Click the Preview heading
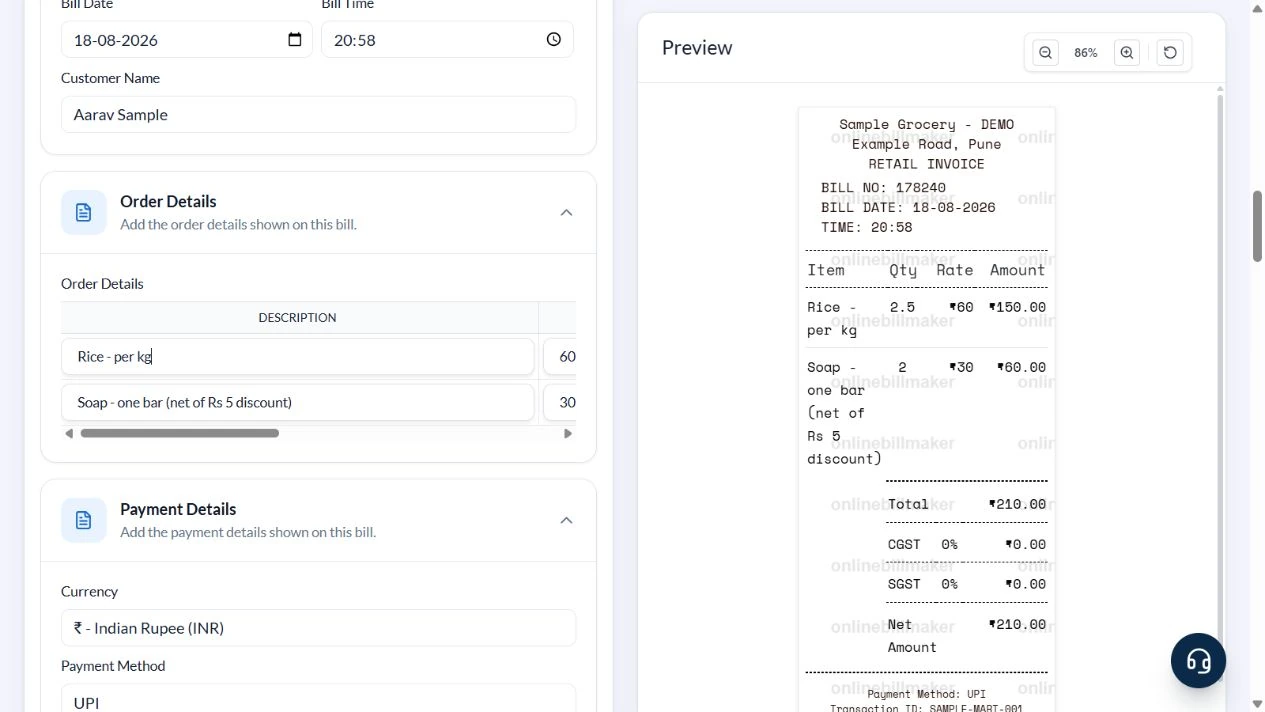The image size is (1265, 712). tap(697, 48)
